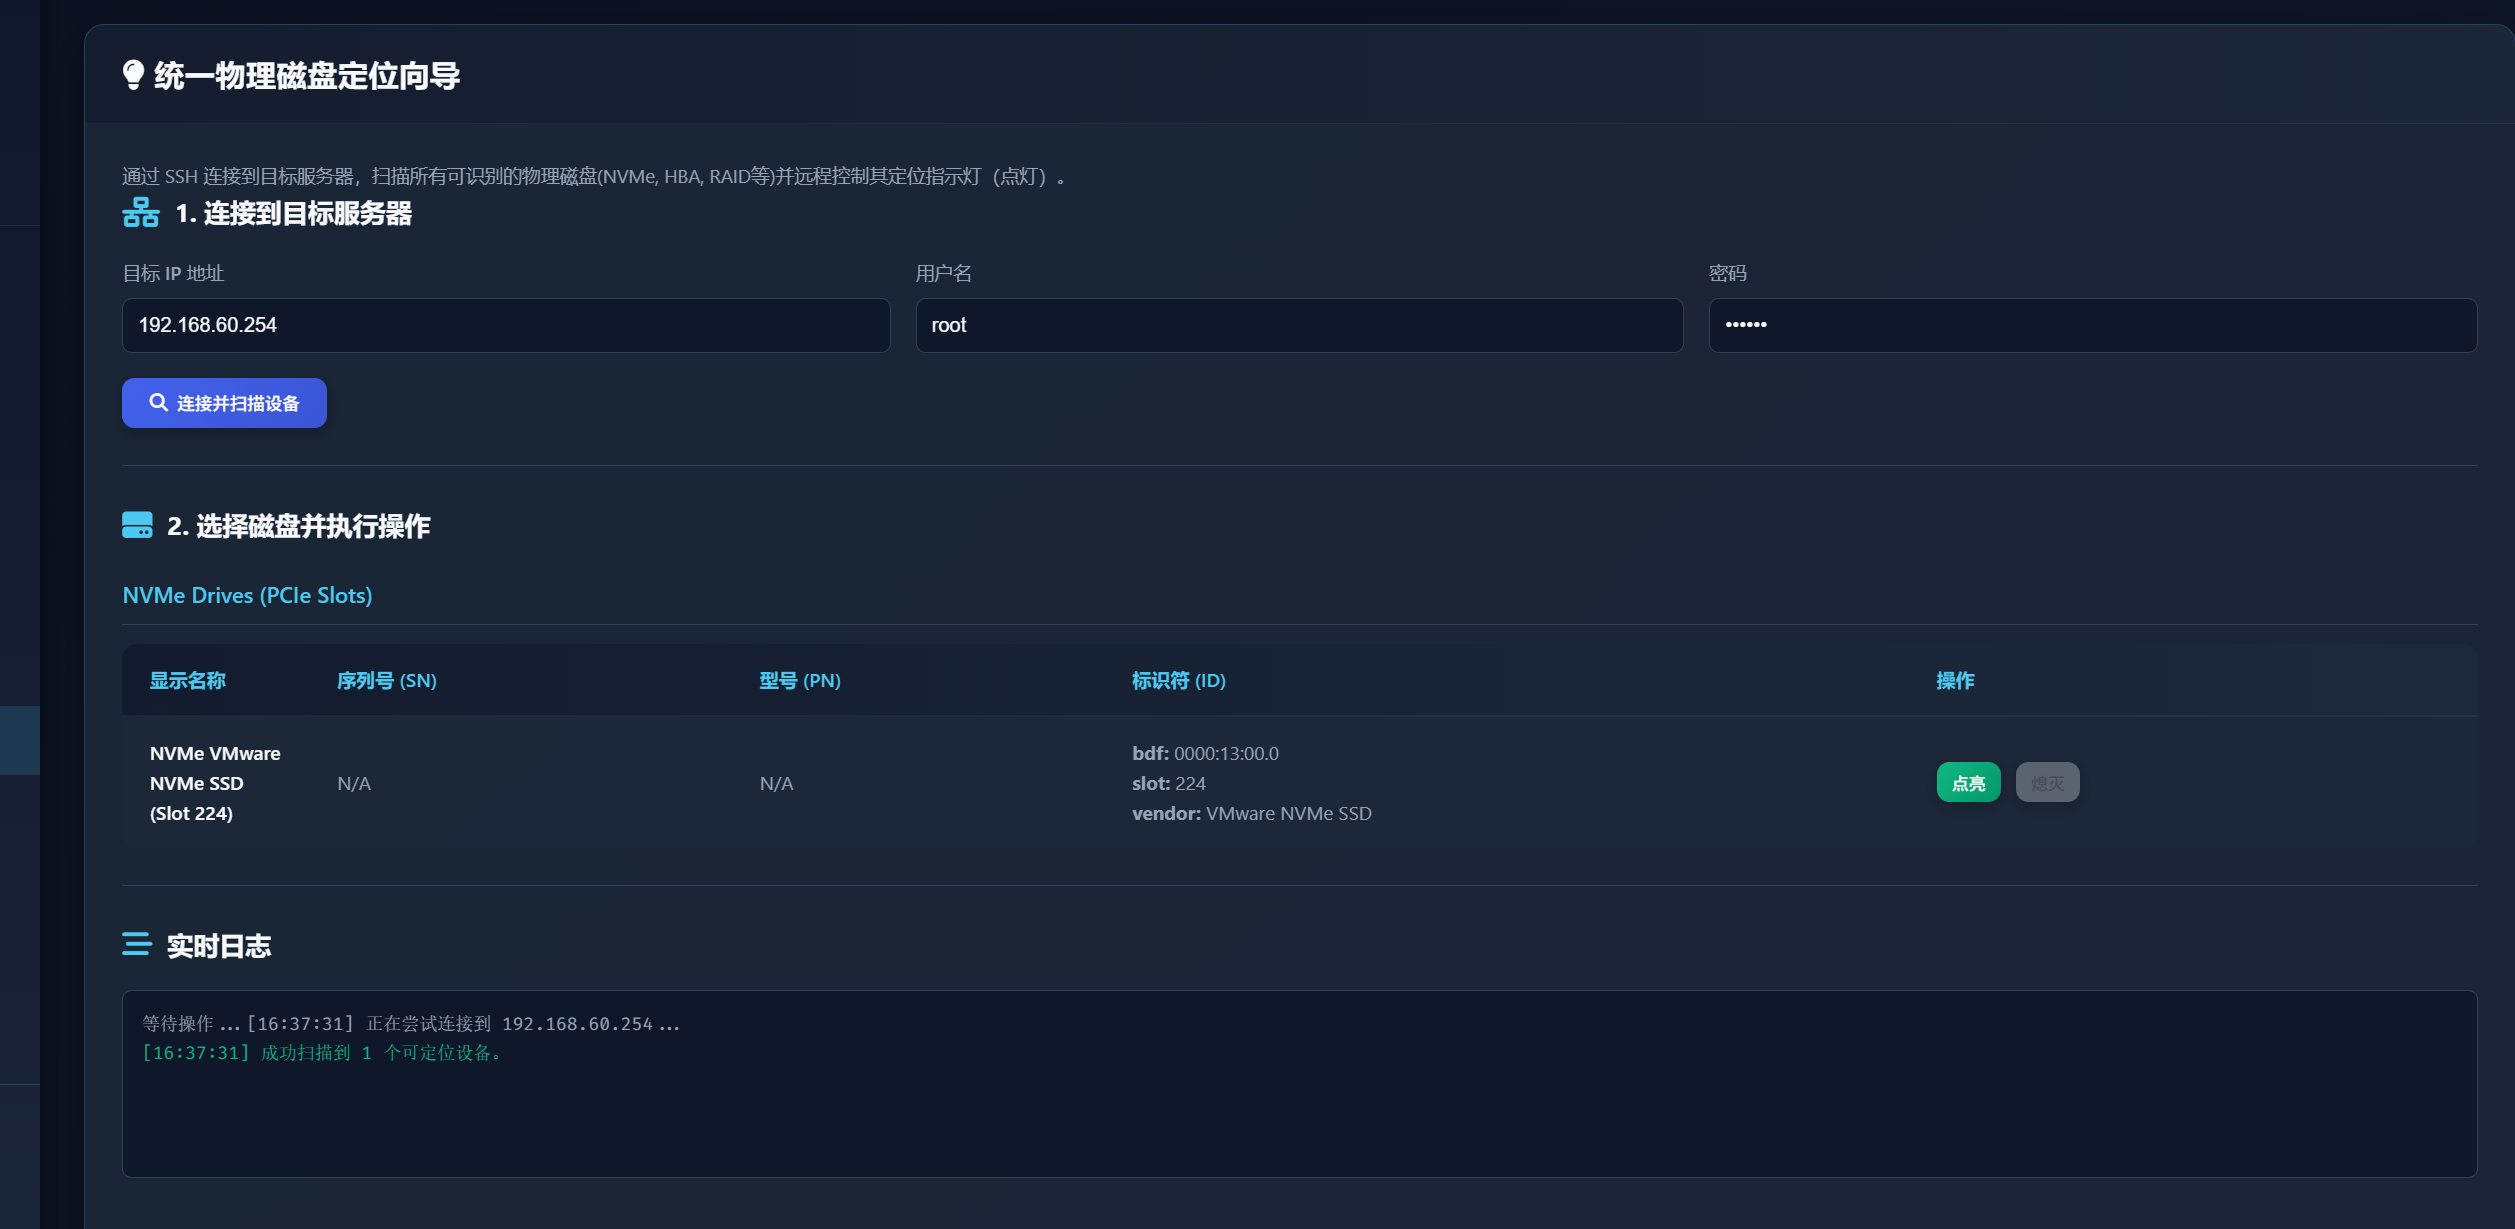Focus the 用户名 field containing root

click(x=1298, y=325)
